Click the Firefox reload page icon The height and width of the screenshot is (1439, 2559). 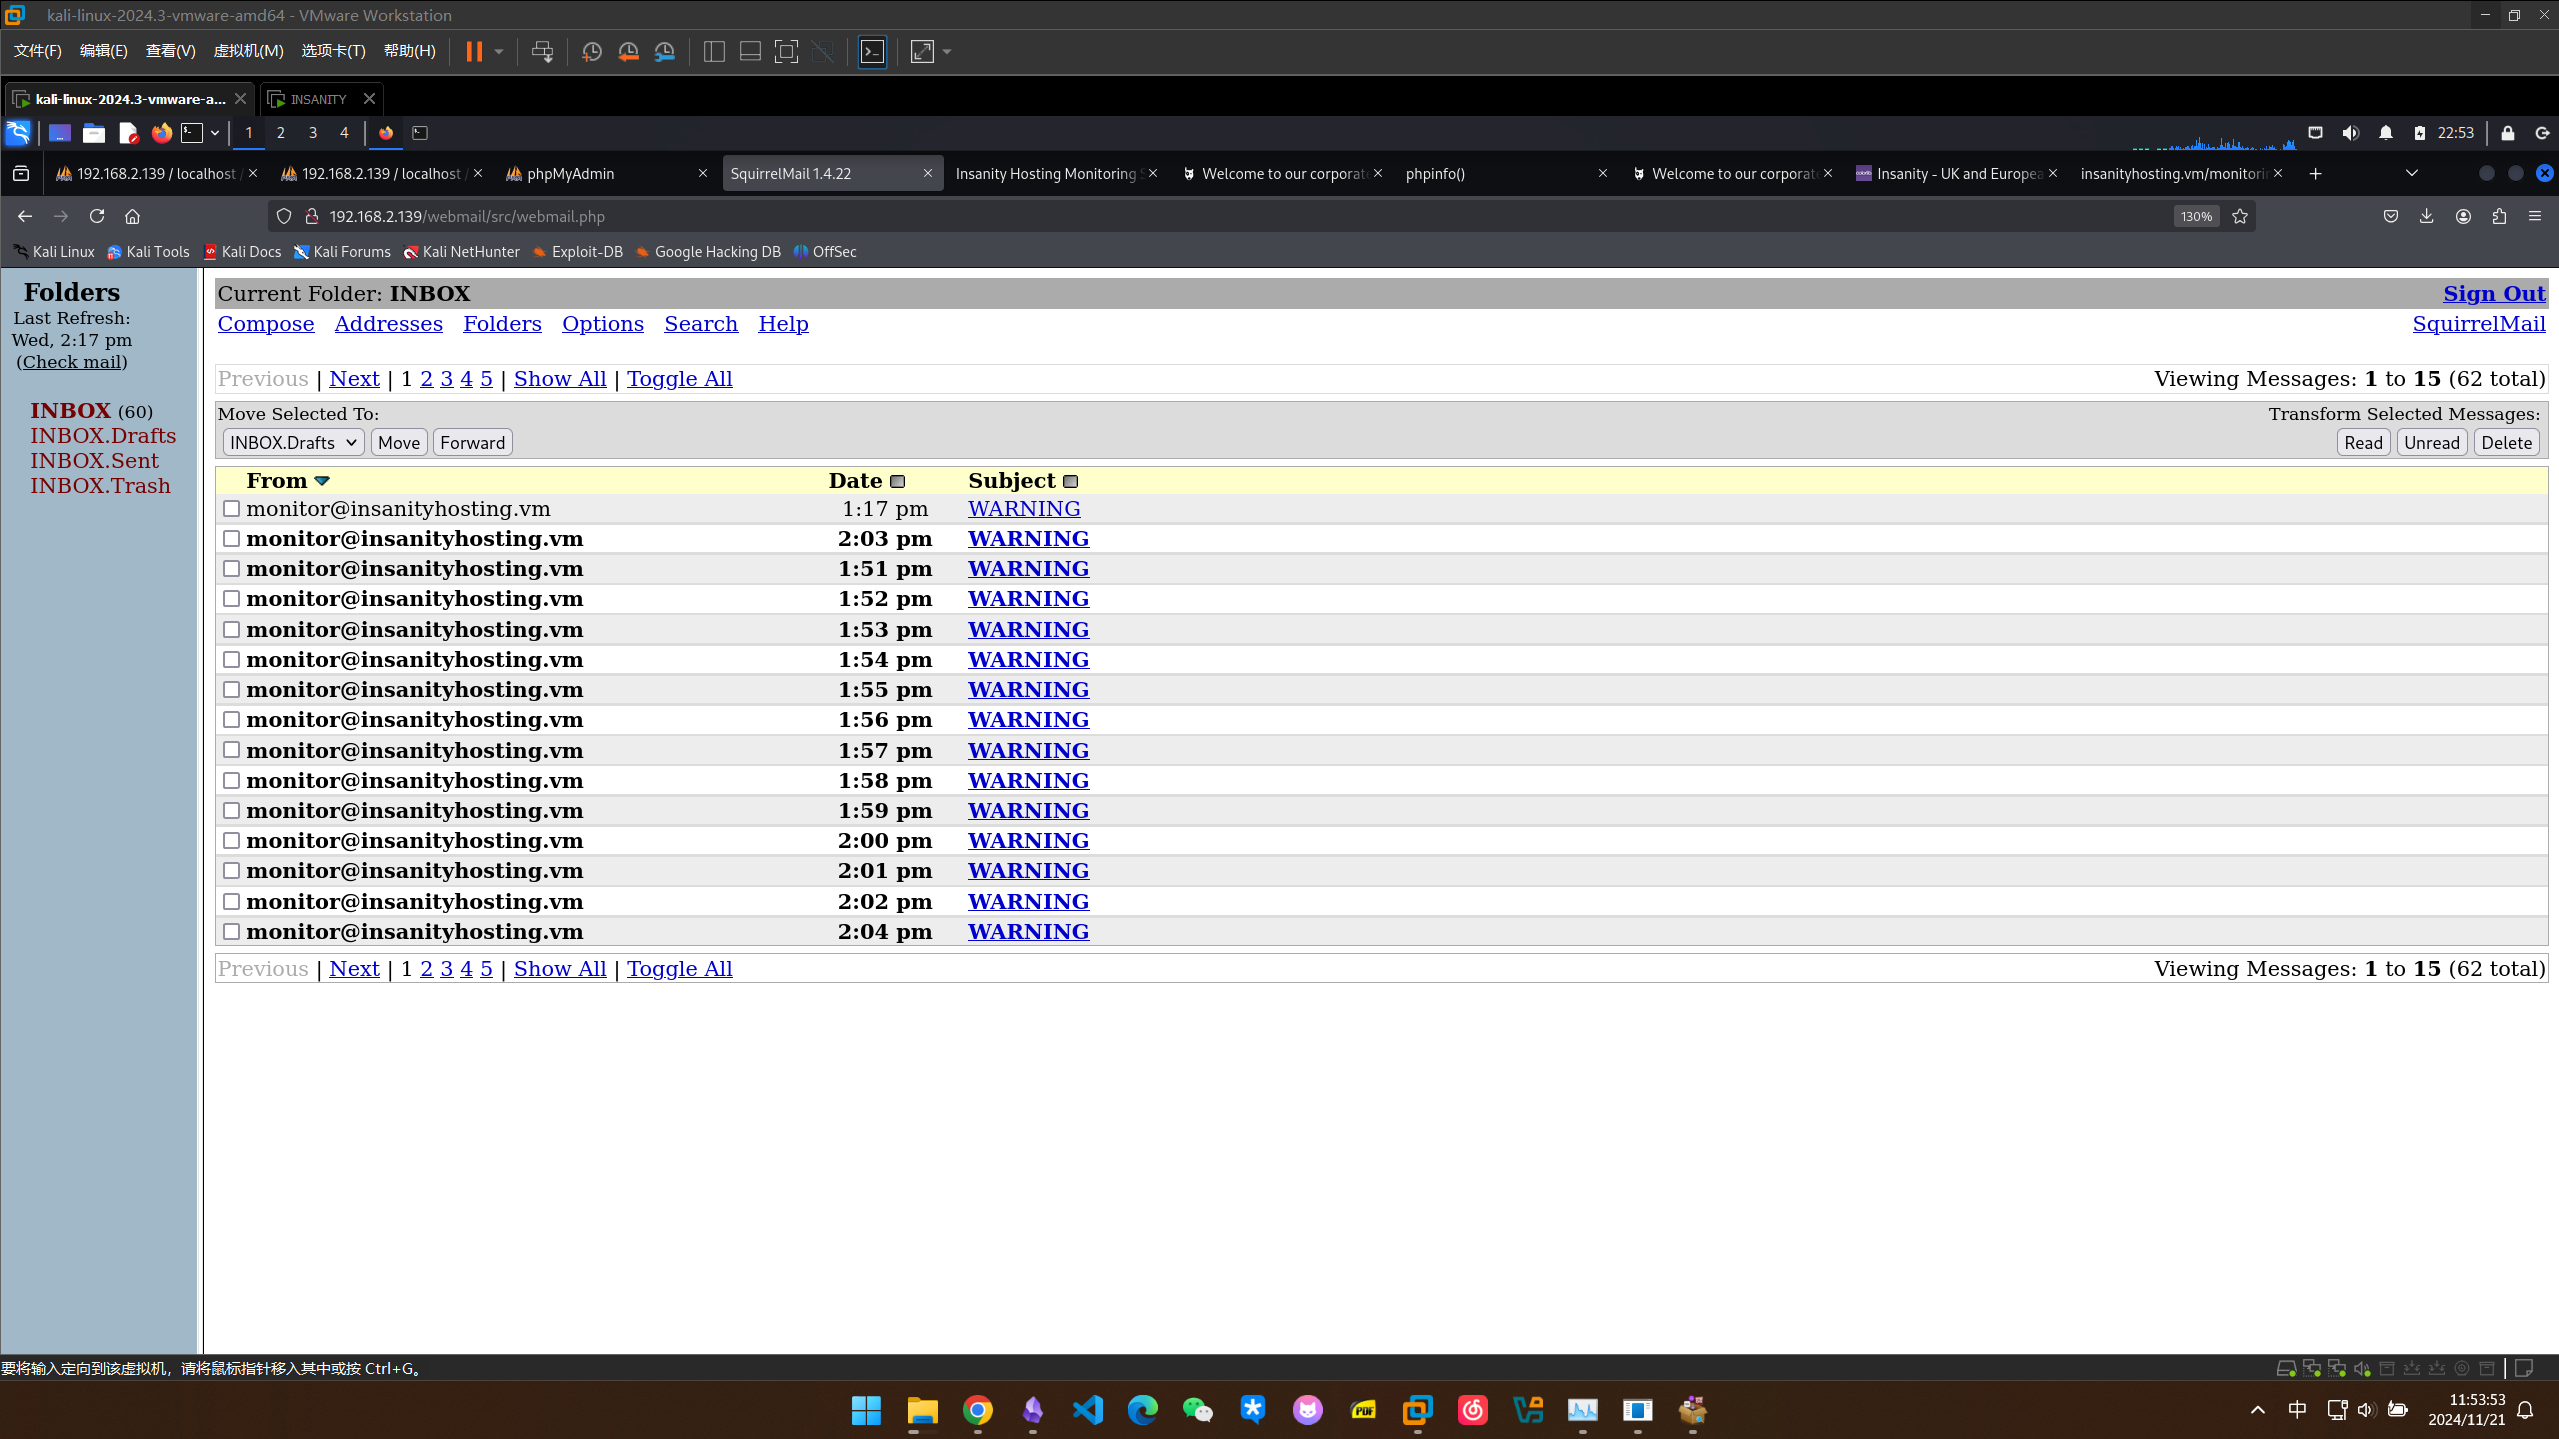(97, 216)
